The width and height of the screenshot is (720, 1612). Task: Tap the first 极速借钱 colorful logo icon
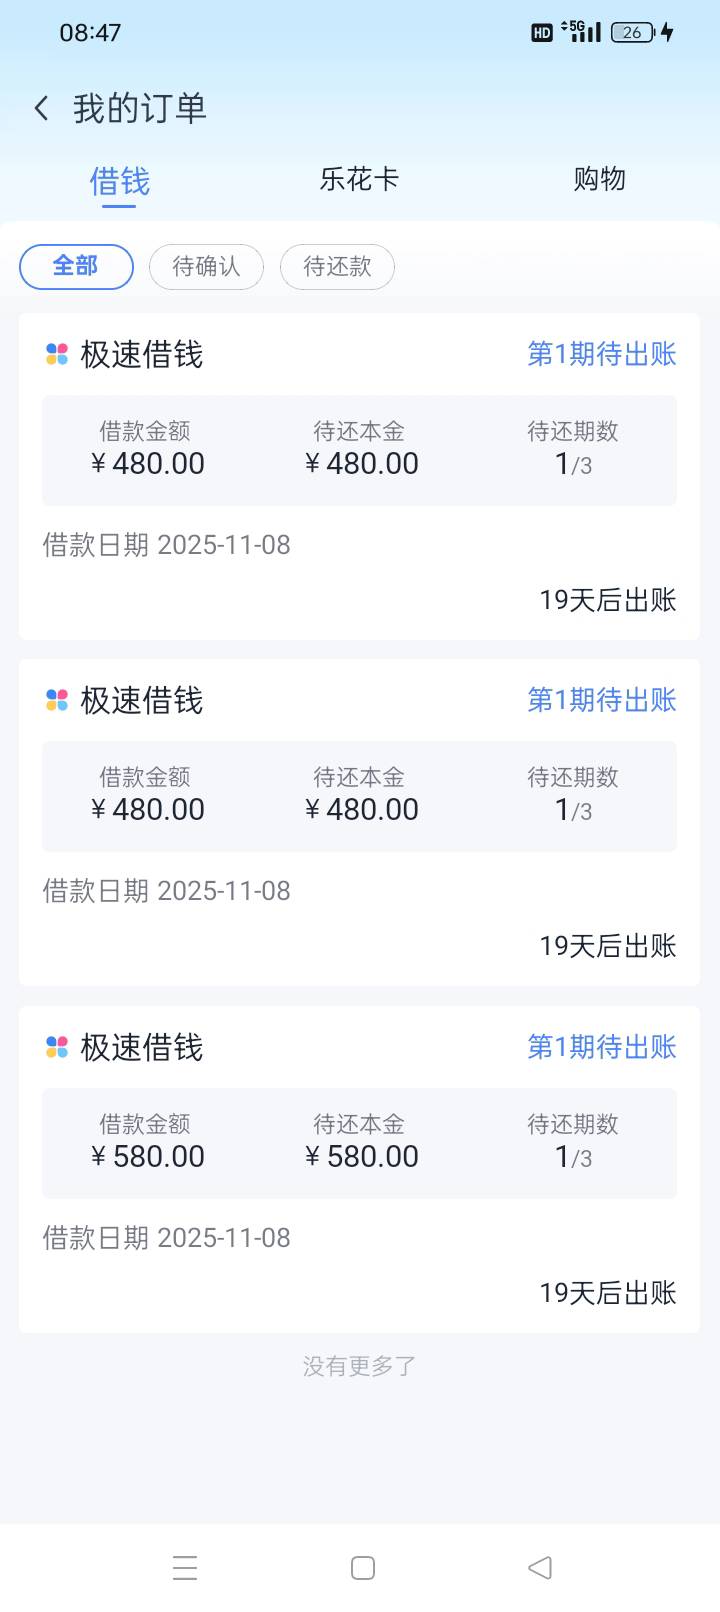tap(57, 354)
